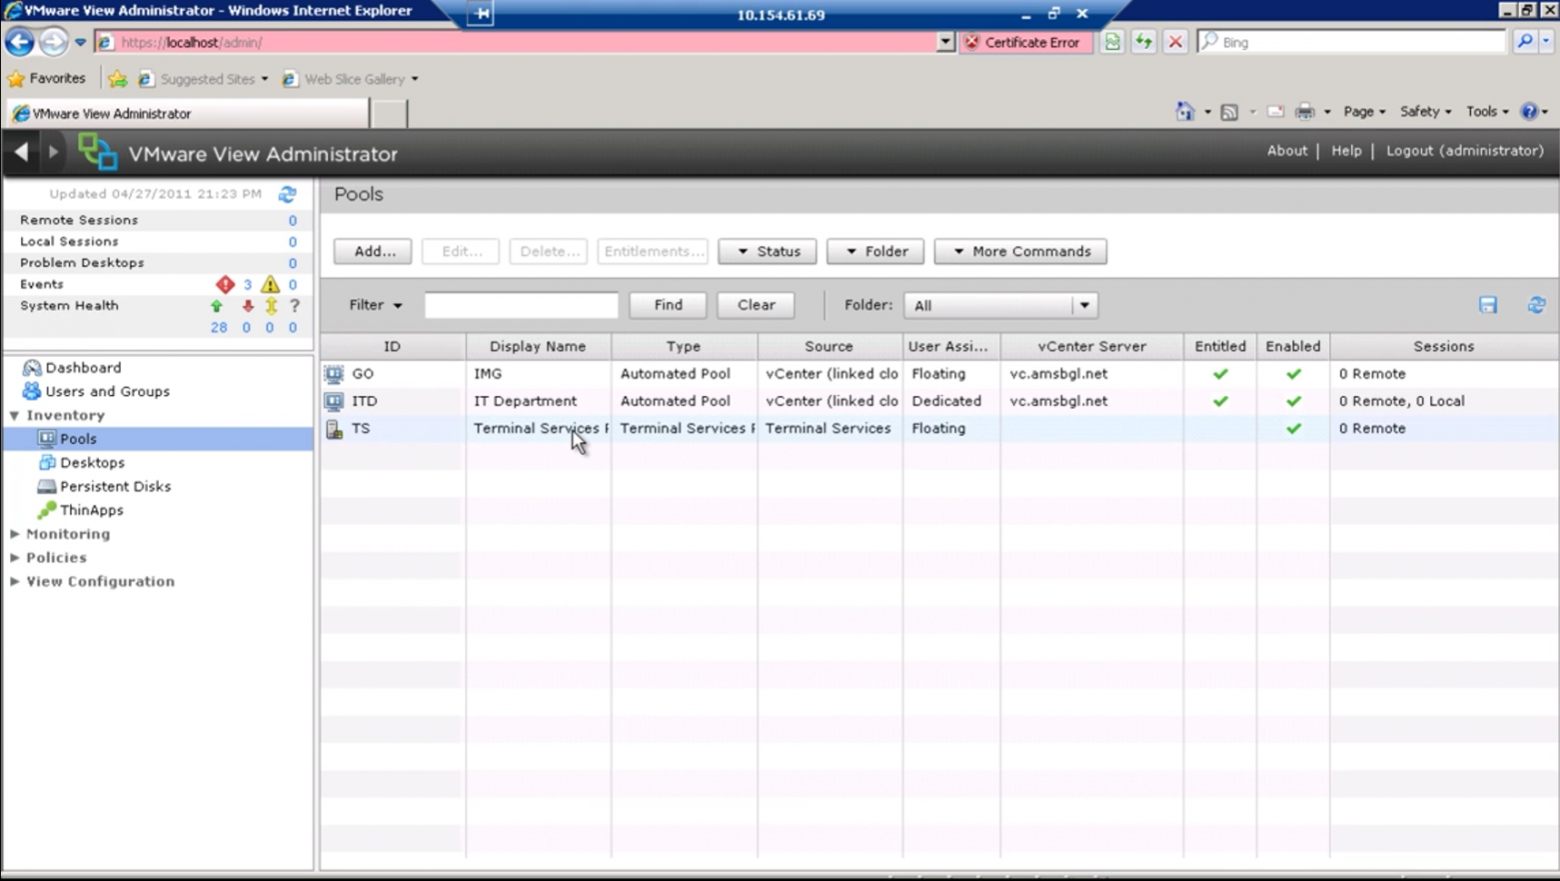Viewport: 1560px width, 881px height.
Task: Select Persistent Disks under Inventory
Action: [115, 487]
